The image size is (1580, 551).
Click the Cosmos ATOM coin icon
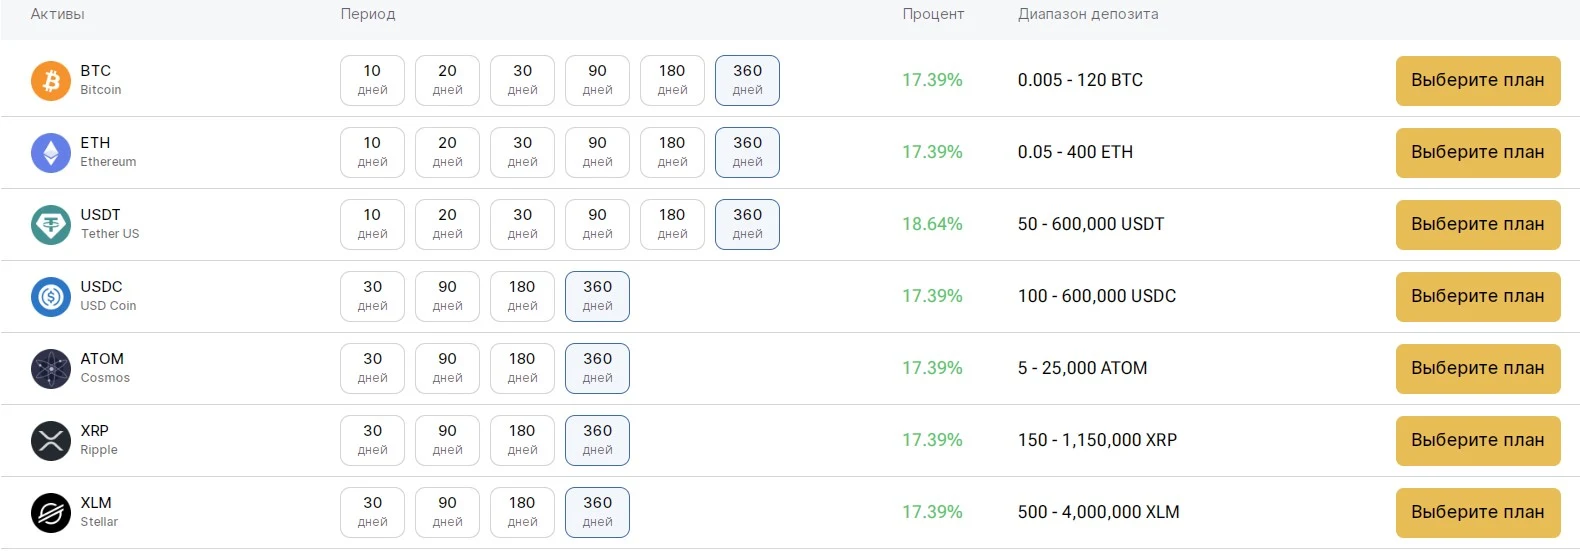point(51,369)
